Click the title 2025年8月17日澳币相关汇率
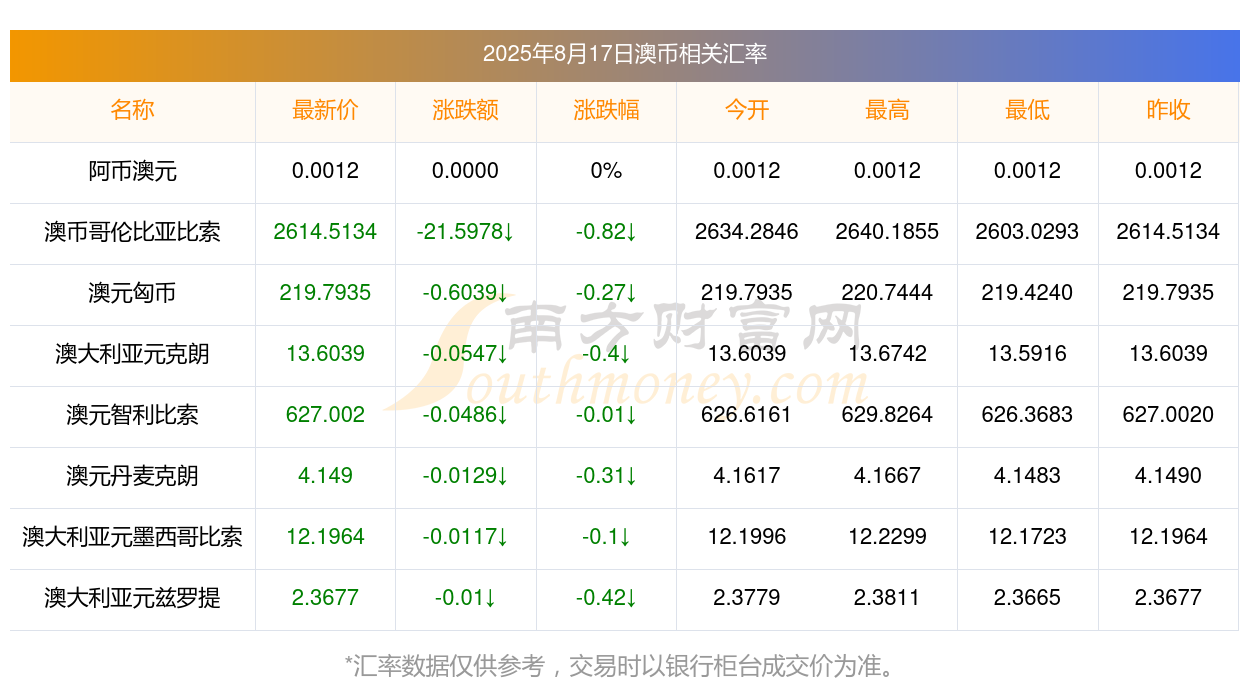Image resolution: width=1250 pixels, height=698 pixels. [625, 54]
